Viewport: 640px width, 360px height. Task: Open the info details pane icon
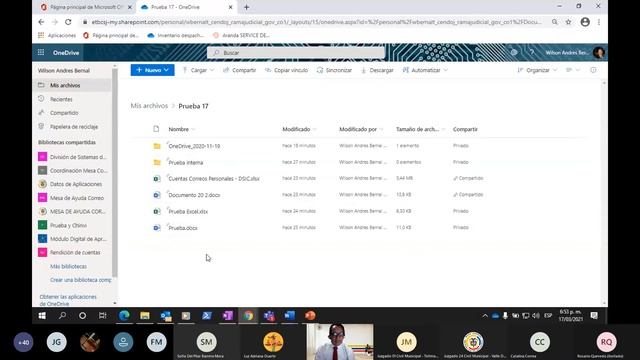click(593, 70)
